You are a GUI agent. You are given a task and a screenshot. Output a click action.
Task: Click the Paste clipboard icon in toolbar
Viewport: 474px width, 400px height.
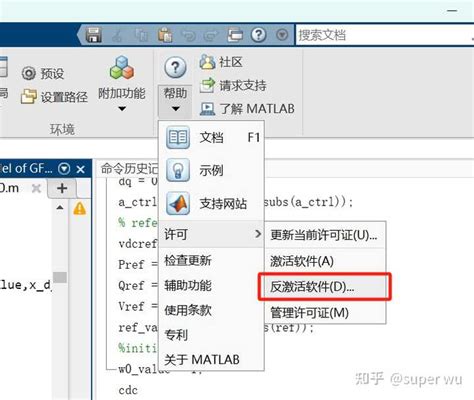tap(165, 35)
